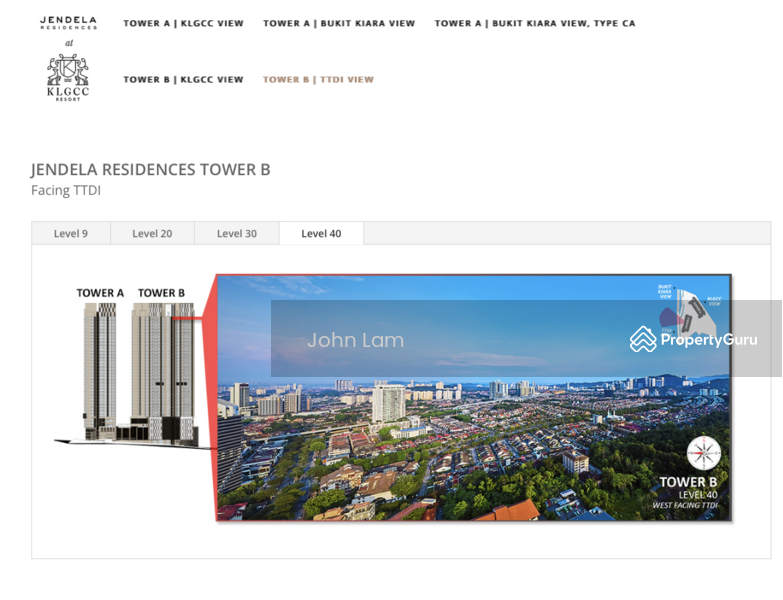Open Tower B | KLGCC View menu item
The width and height of the screenshot is (783, 600).
coord(183,79)
